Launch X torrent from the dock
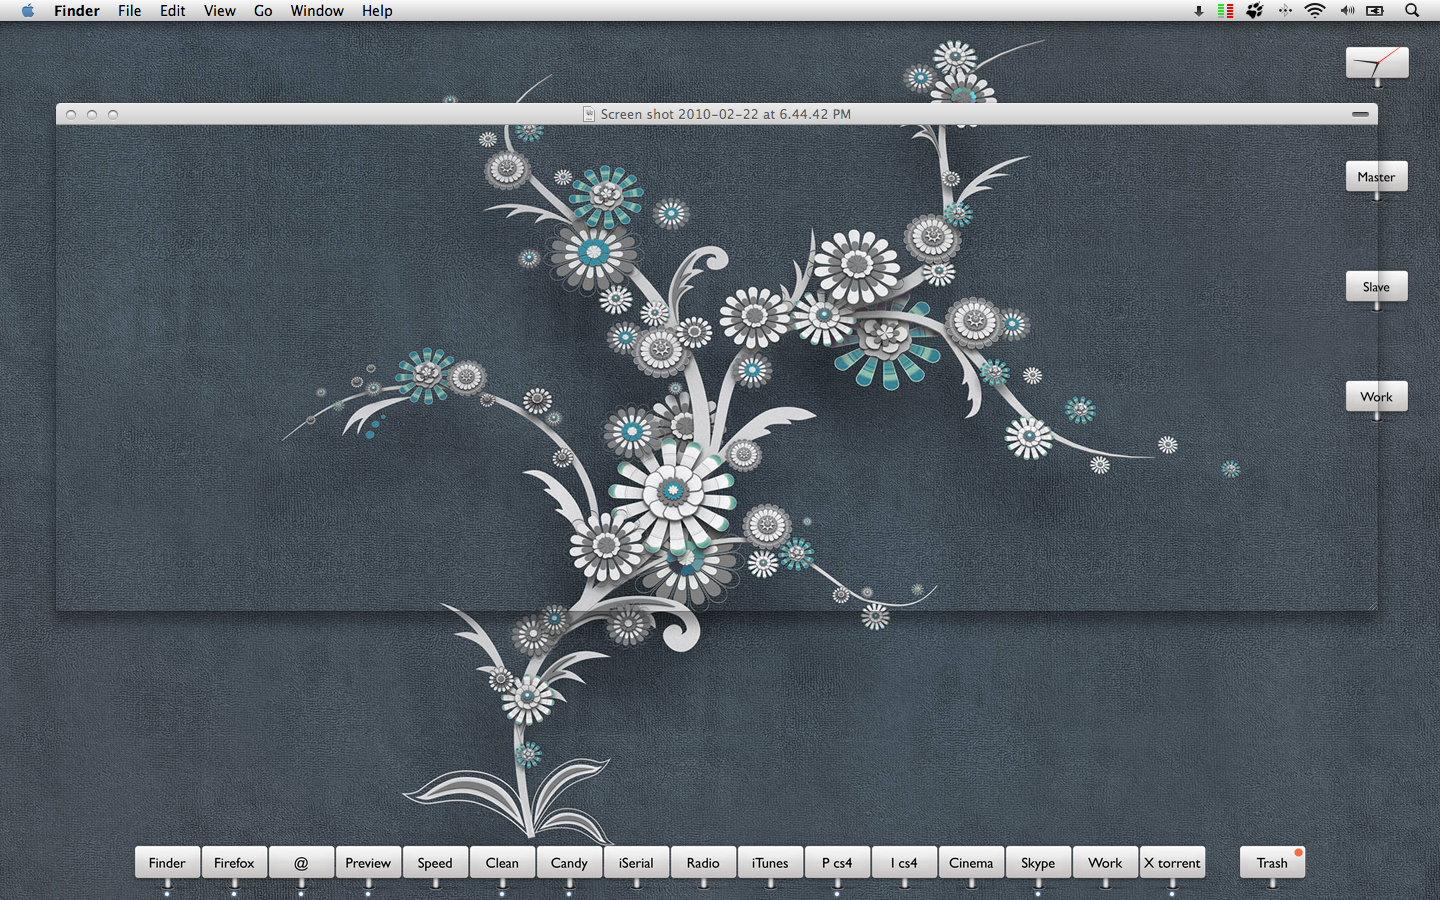Viewport: 1440px width, 900px height. coord(1172,863)
